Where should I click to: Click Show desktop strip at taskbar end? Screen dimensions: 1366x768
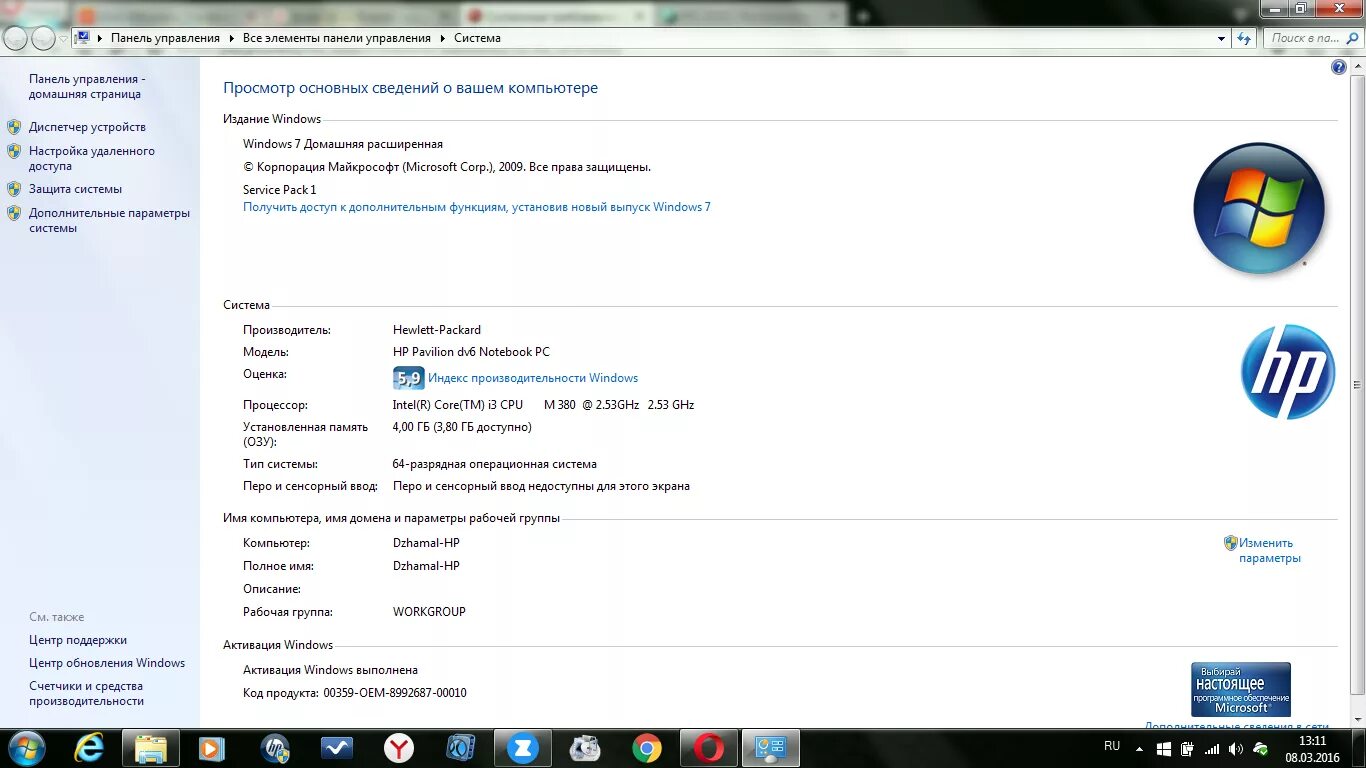pos(1358,748)
